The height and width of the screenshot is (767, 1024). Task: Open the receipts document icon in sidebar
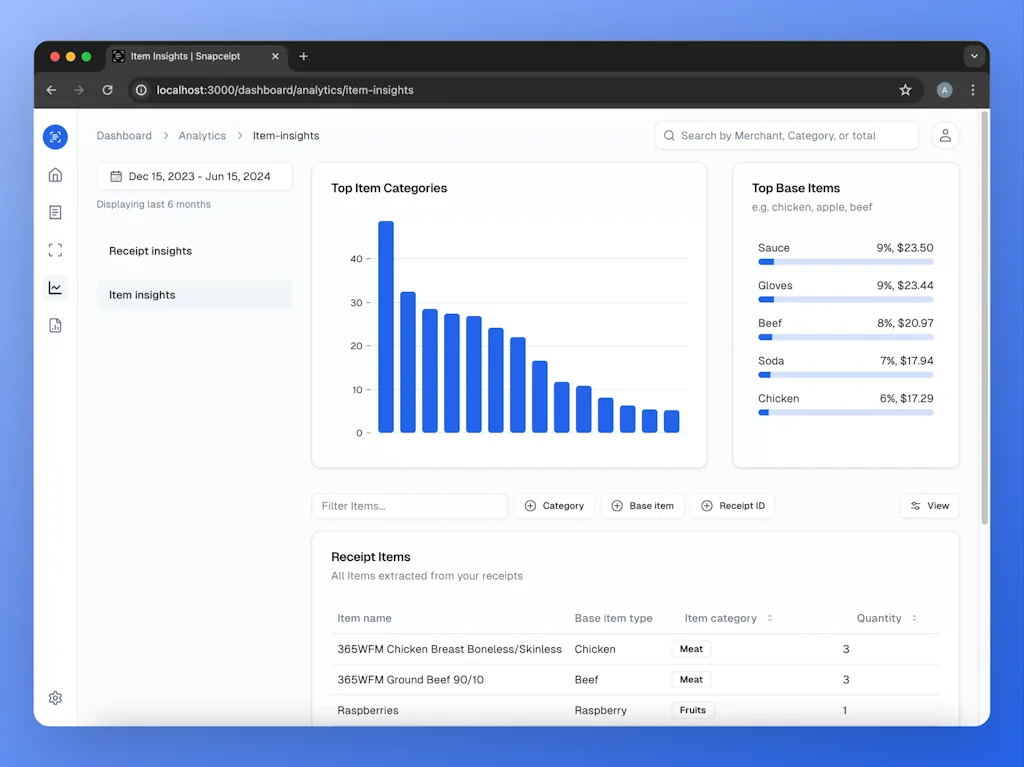click(55, 212)
